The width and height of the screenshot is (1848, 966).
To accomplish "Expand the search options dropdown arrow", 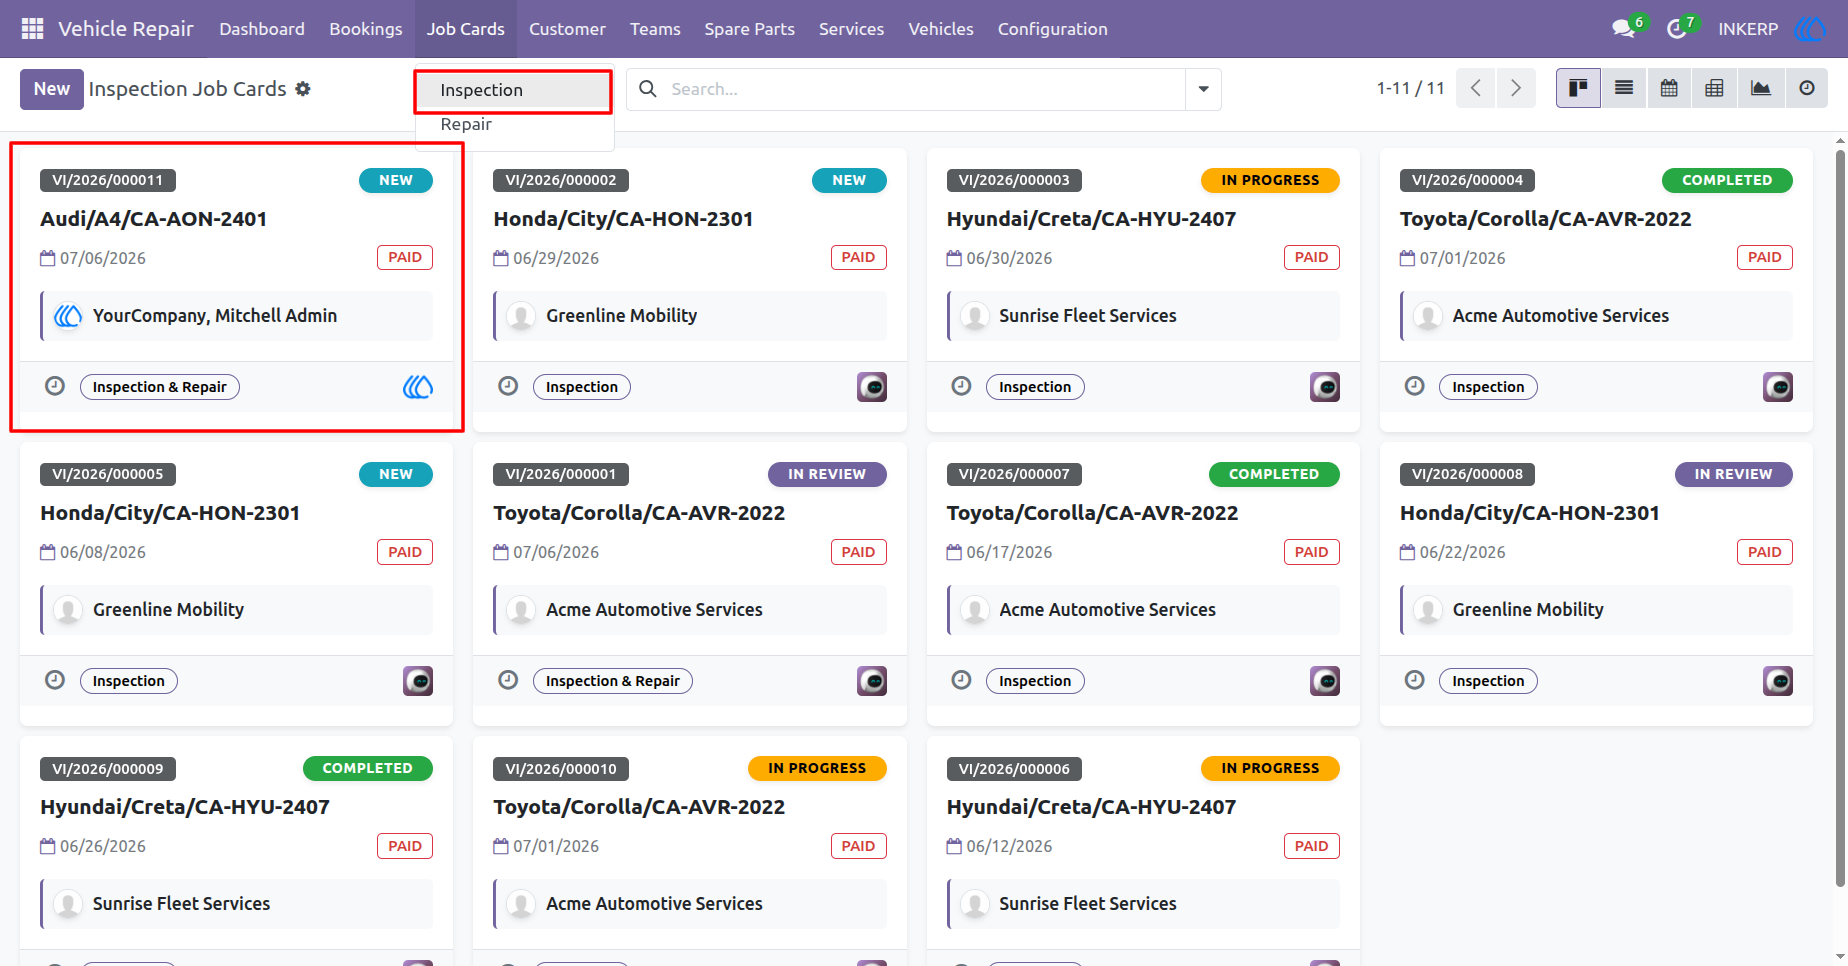I will click(x=1203, y=89).
